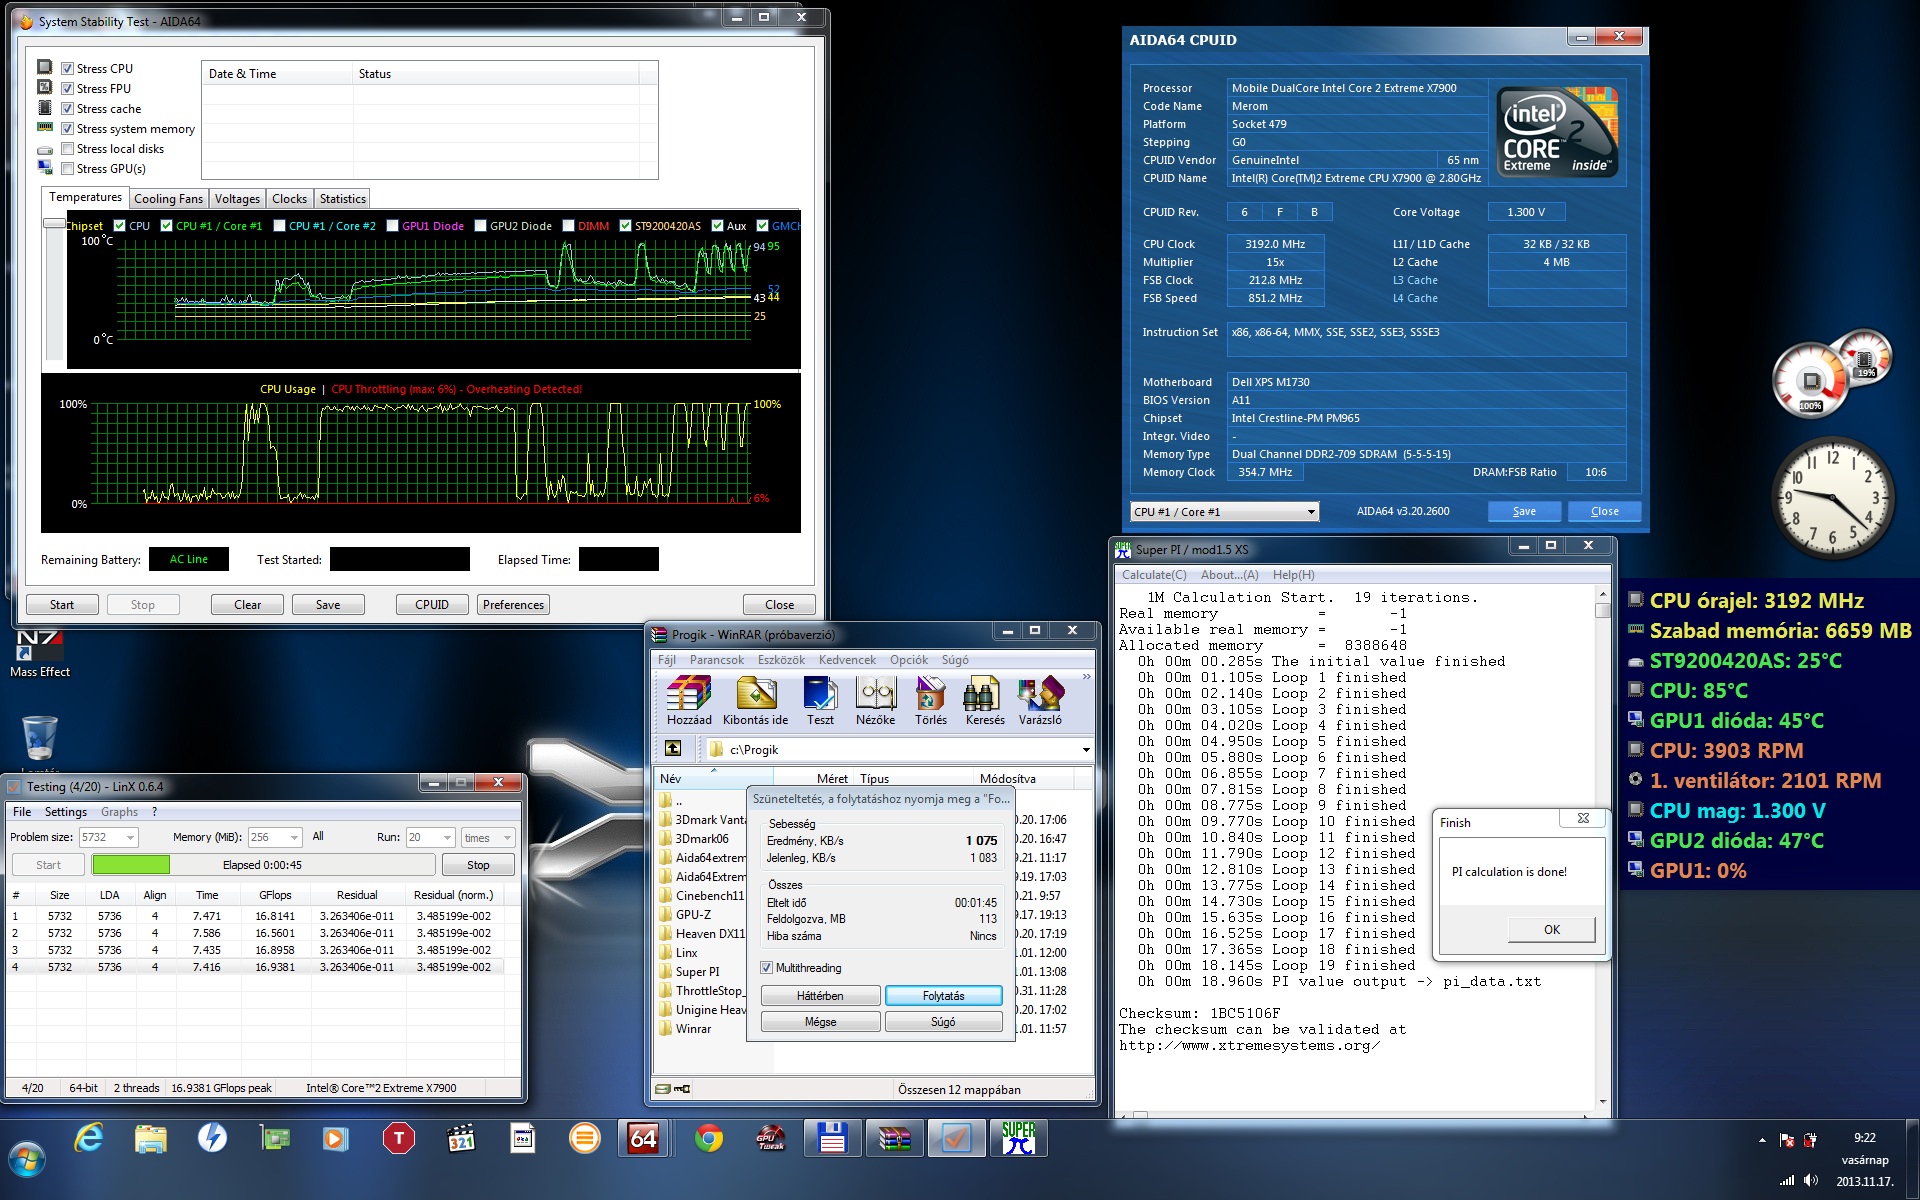Switch to the Cooling Fans tab
This screenshot has width=1920, height=1200.
click(168, 199)
